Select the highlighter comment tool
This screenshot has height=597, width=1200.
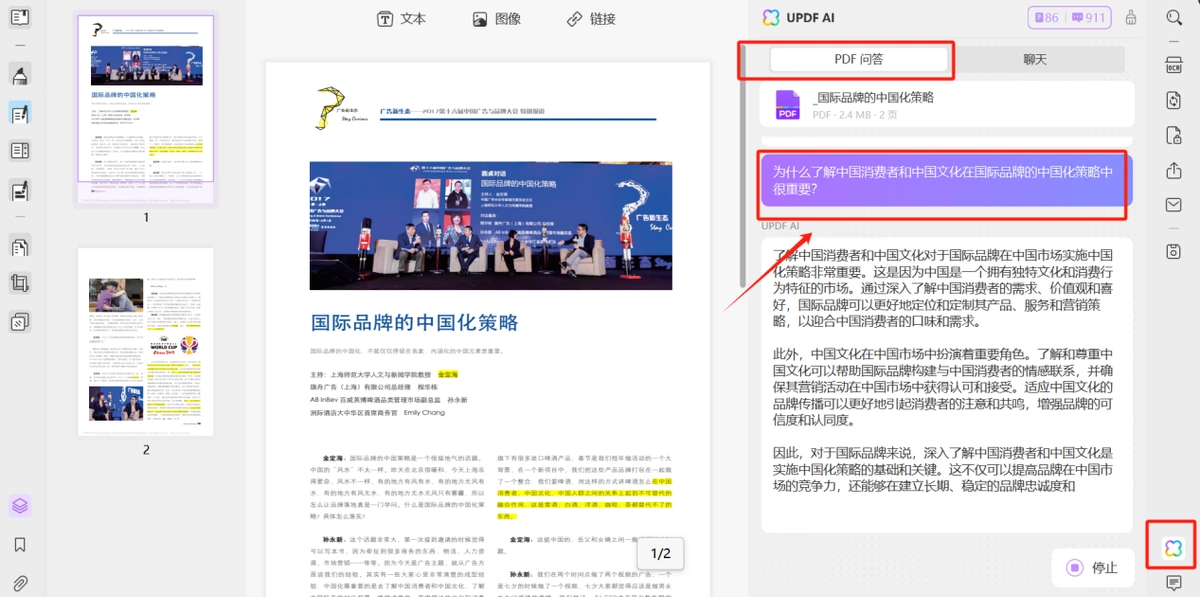(x=19, y=75)
